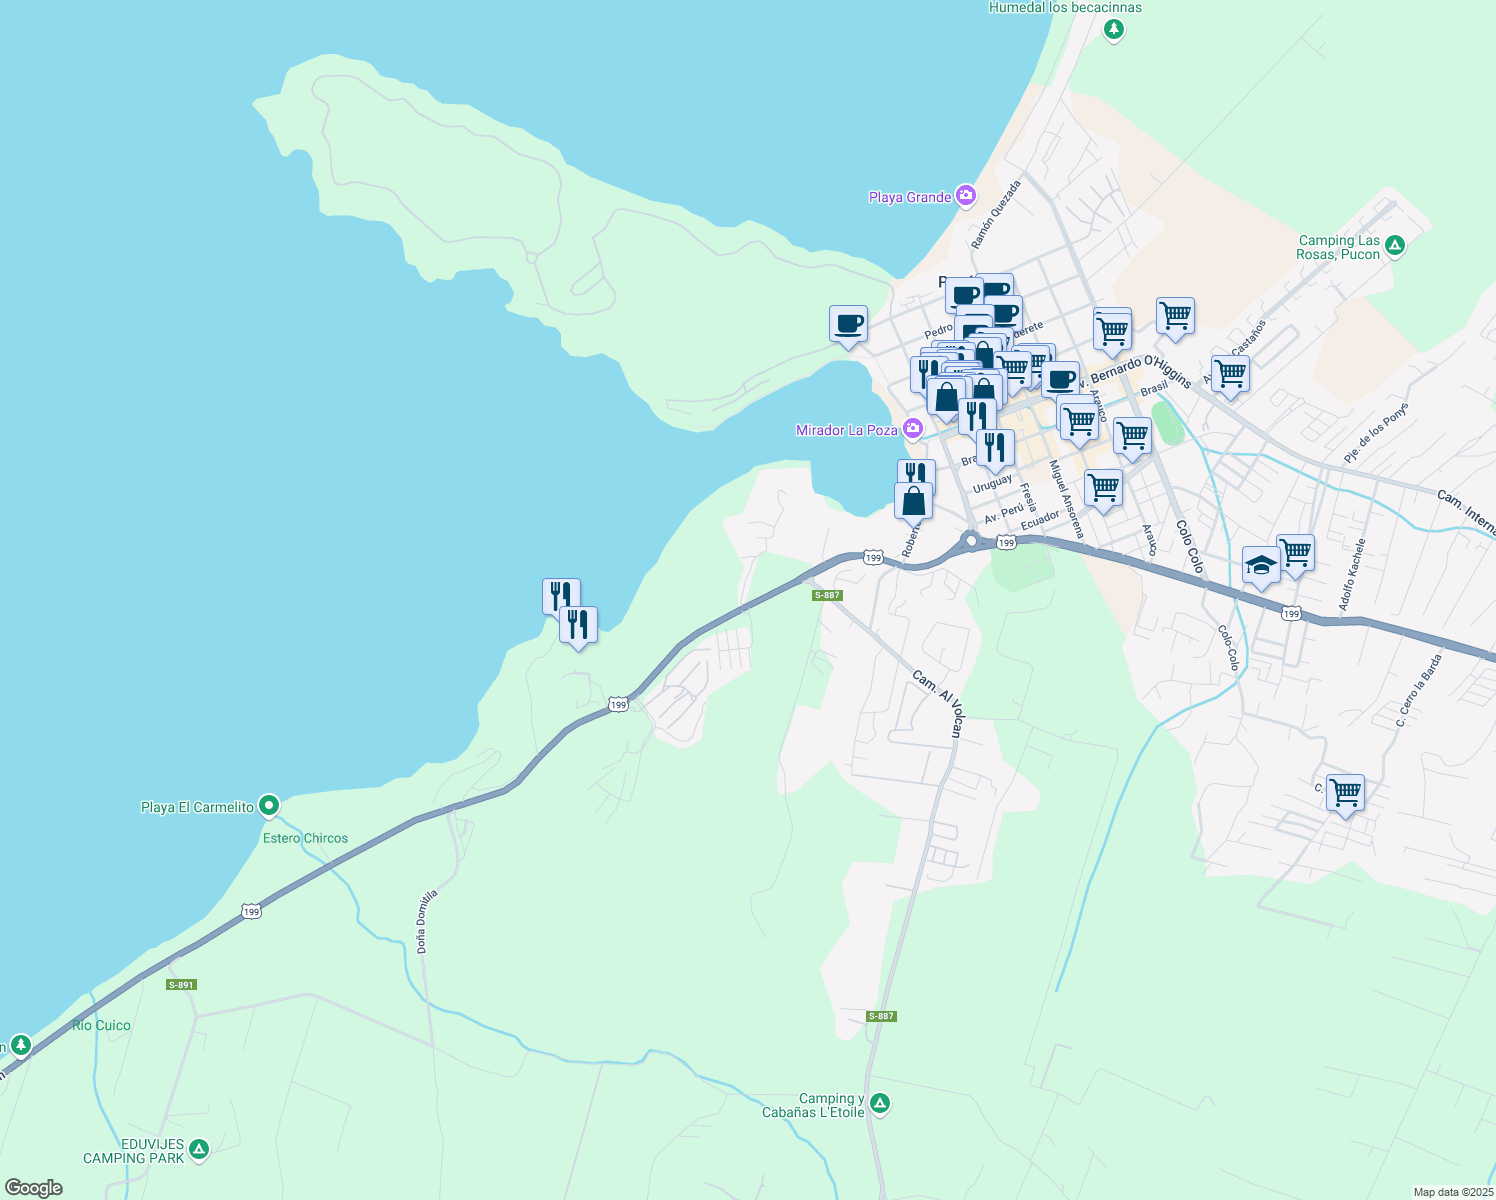Select the education icon near route 199
This screenshot has width=1496, height=1200.
(1259, 562)
